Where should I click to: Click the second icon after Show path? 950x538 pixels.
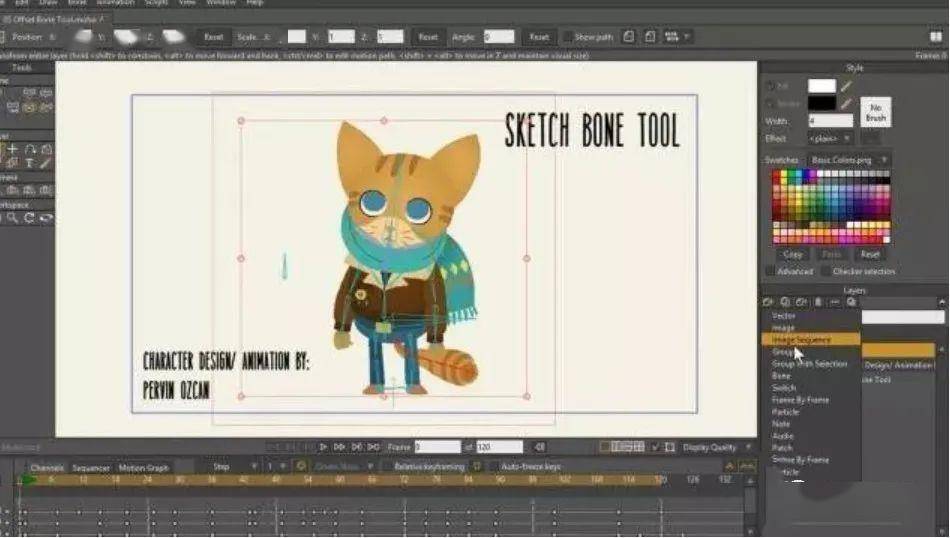pos(650,36)
